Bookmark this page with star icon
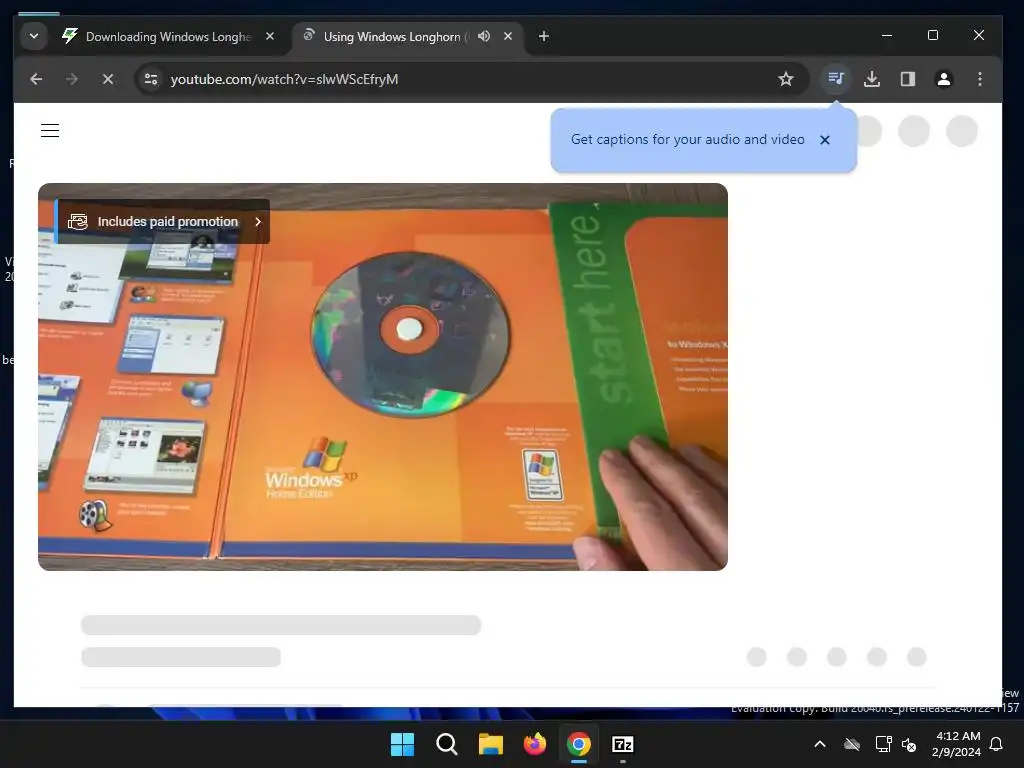Image resolution: width=1024 pixels, height=768 pixels. tap(786, 79)
